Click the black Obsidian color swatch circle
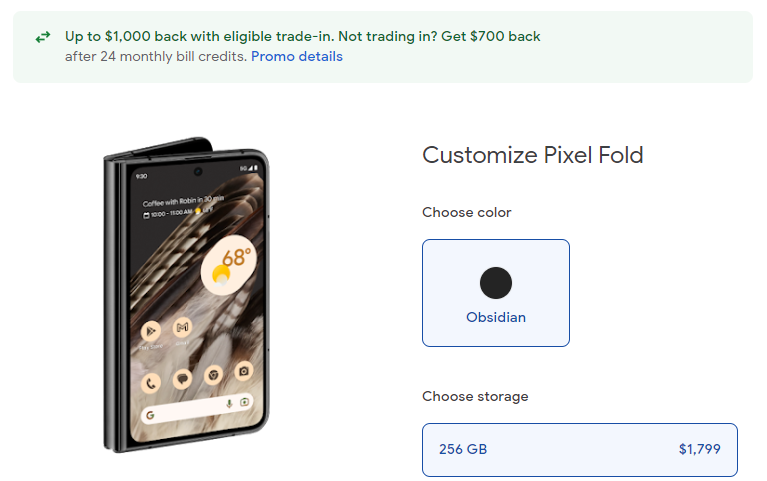This screenshot has width=767, height=481. tap(496, 283)
